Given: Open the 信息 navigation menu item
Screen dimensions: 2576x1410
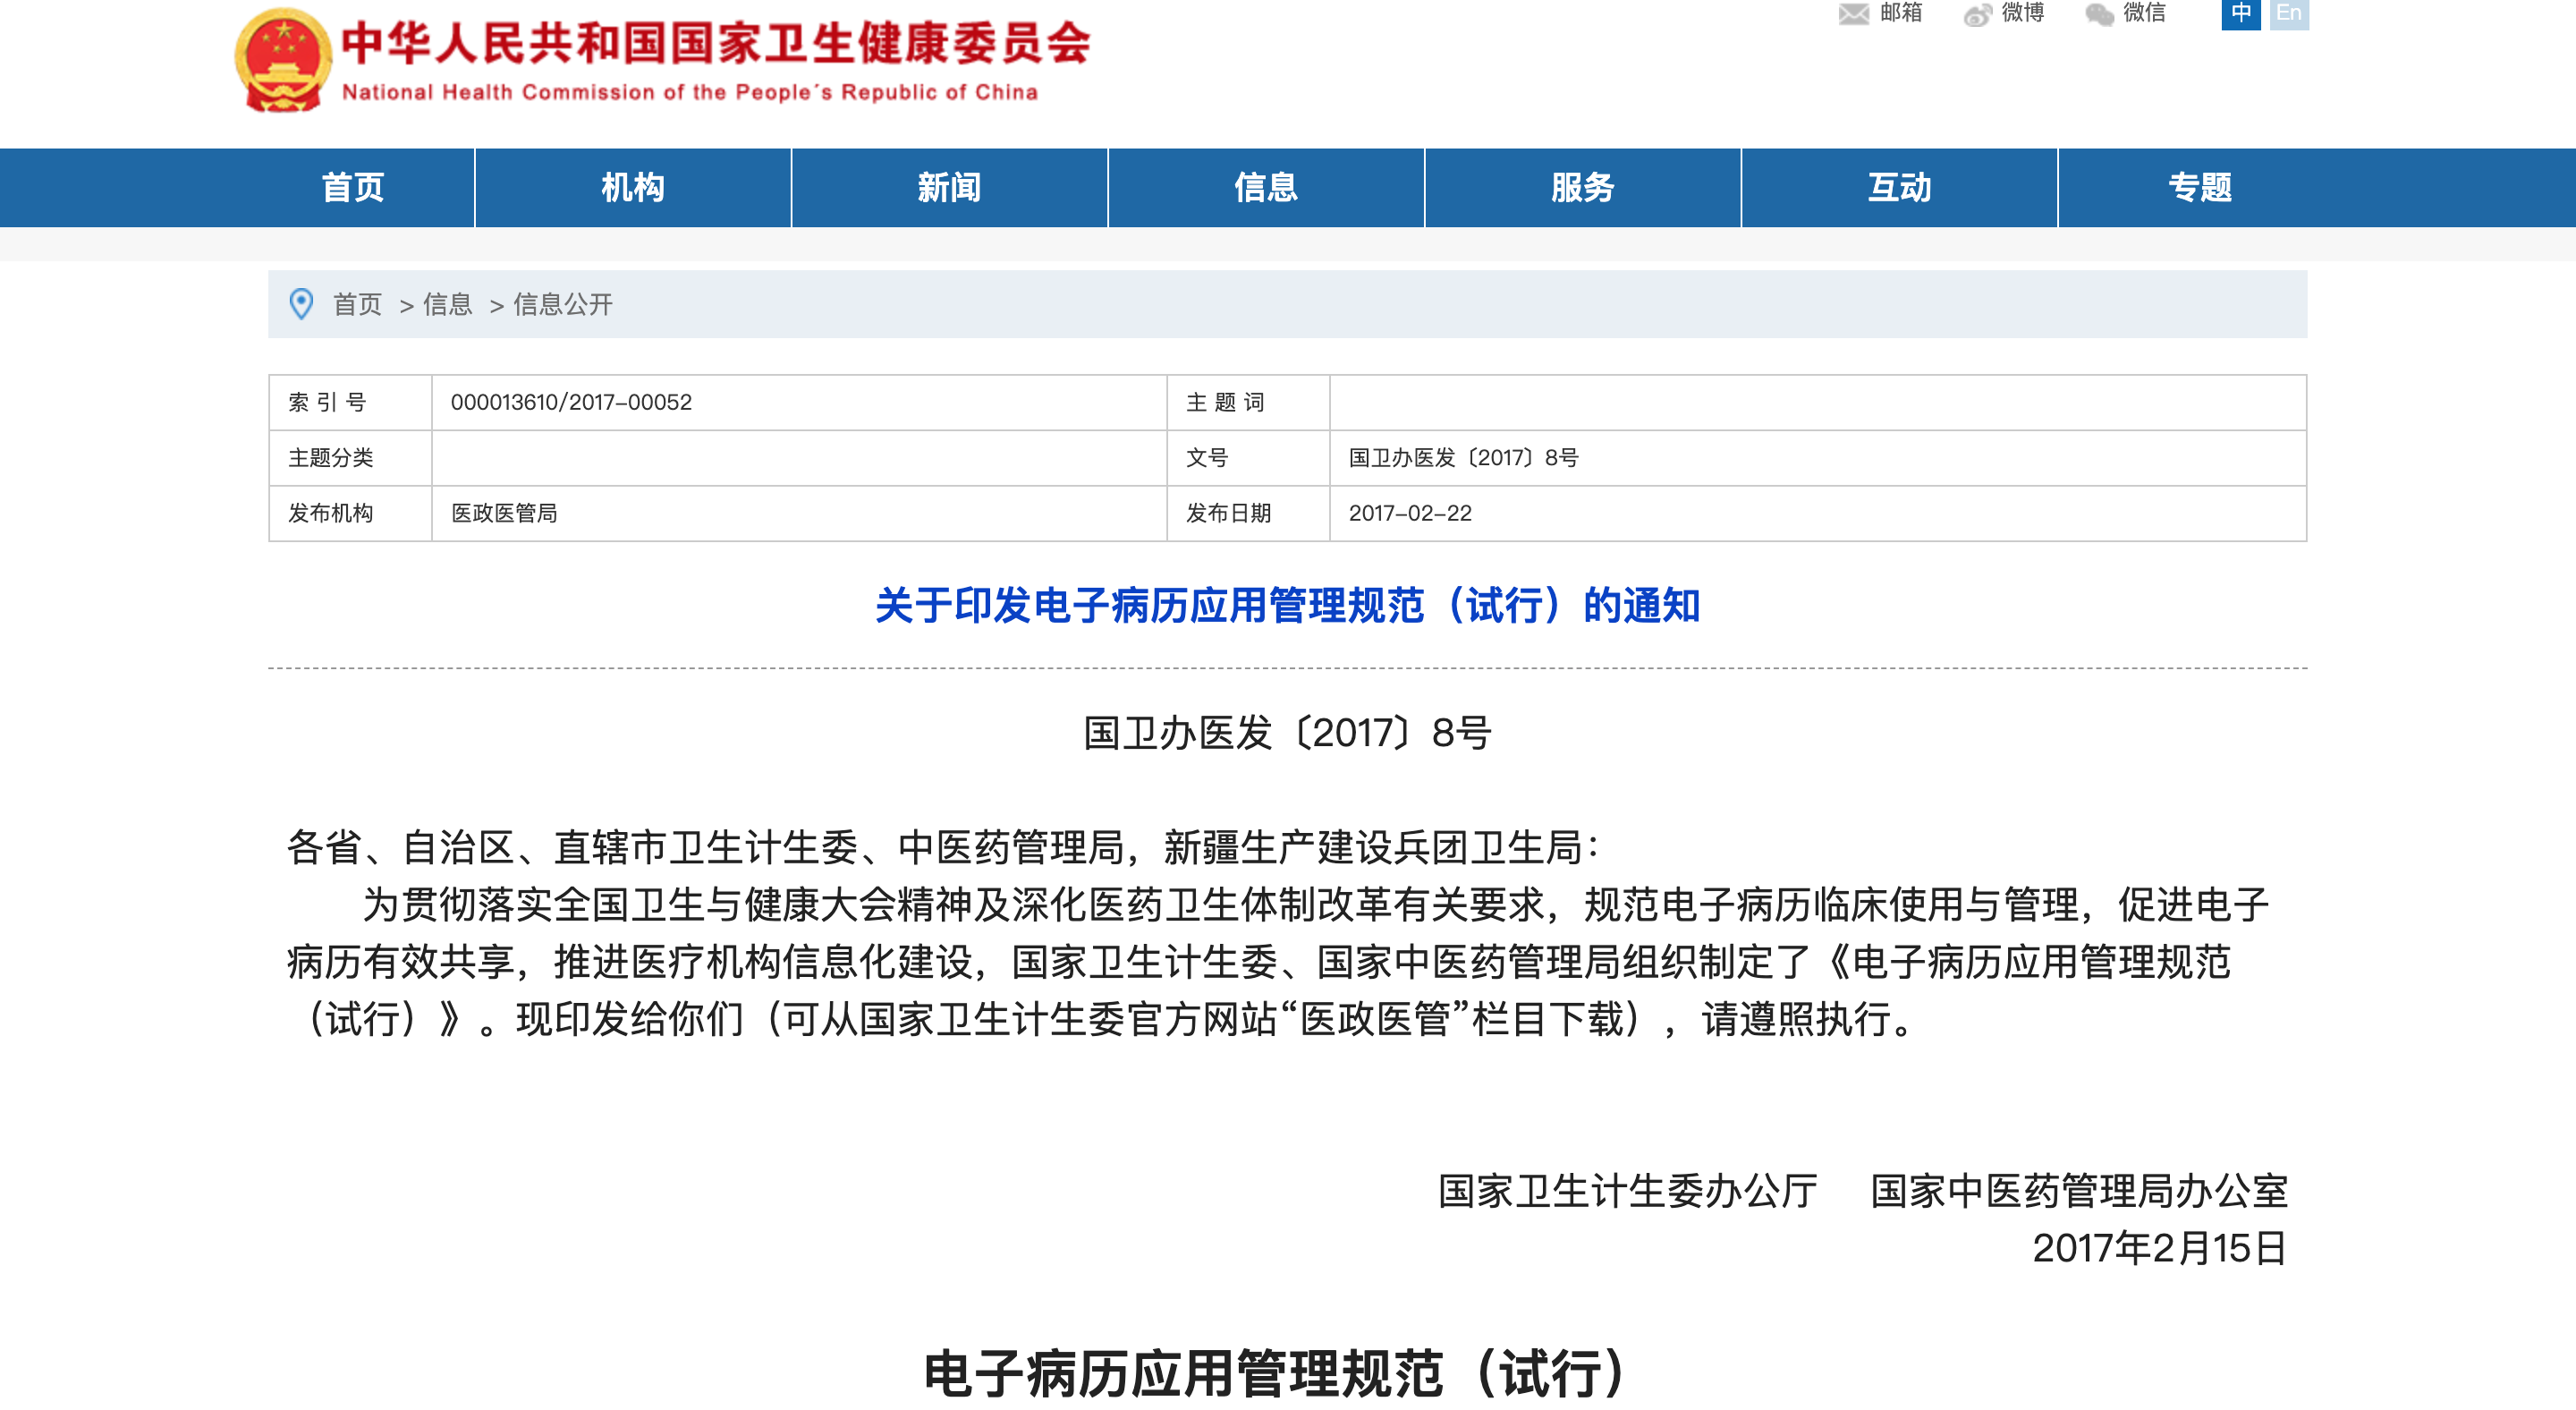Looking at the screenshot, I should [1265, 188].
